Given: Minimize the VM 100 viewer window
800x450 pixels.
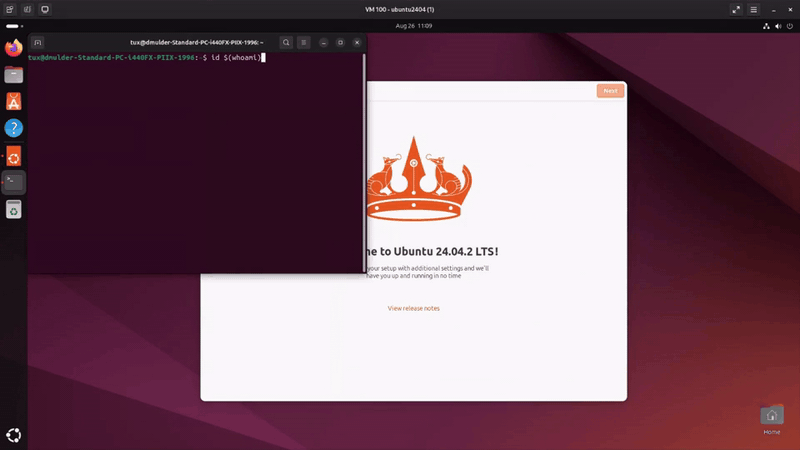Looking at the screenshot, I should [773, 10].
